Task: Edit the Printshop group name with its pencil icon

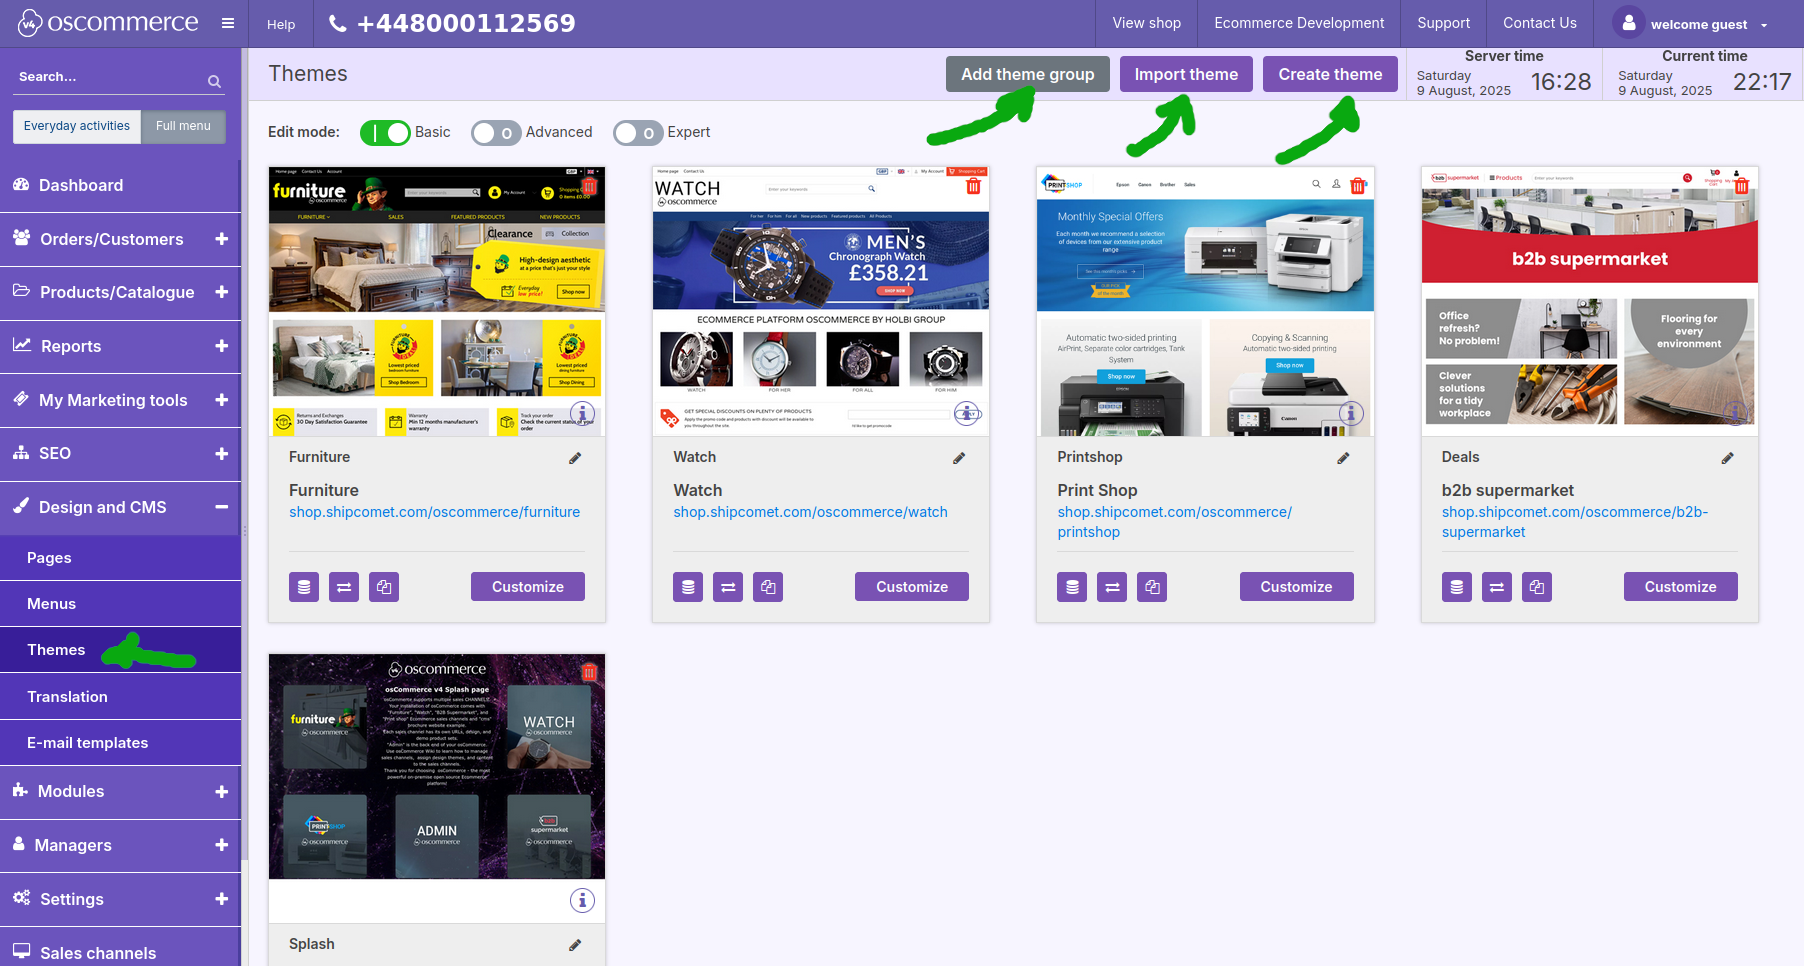Action: [x=1343, y=458]
